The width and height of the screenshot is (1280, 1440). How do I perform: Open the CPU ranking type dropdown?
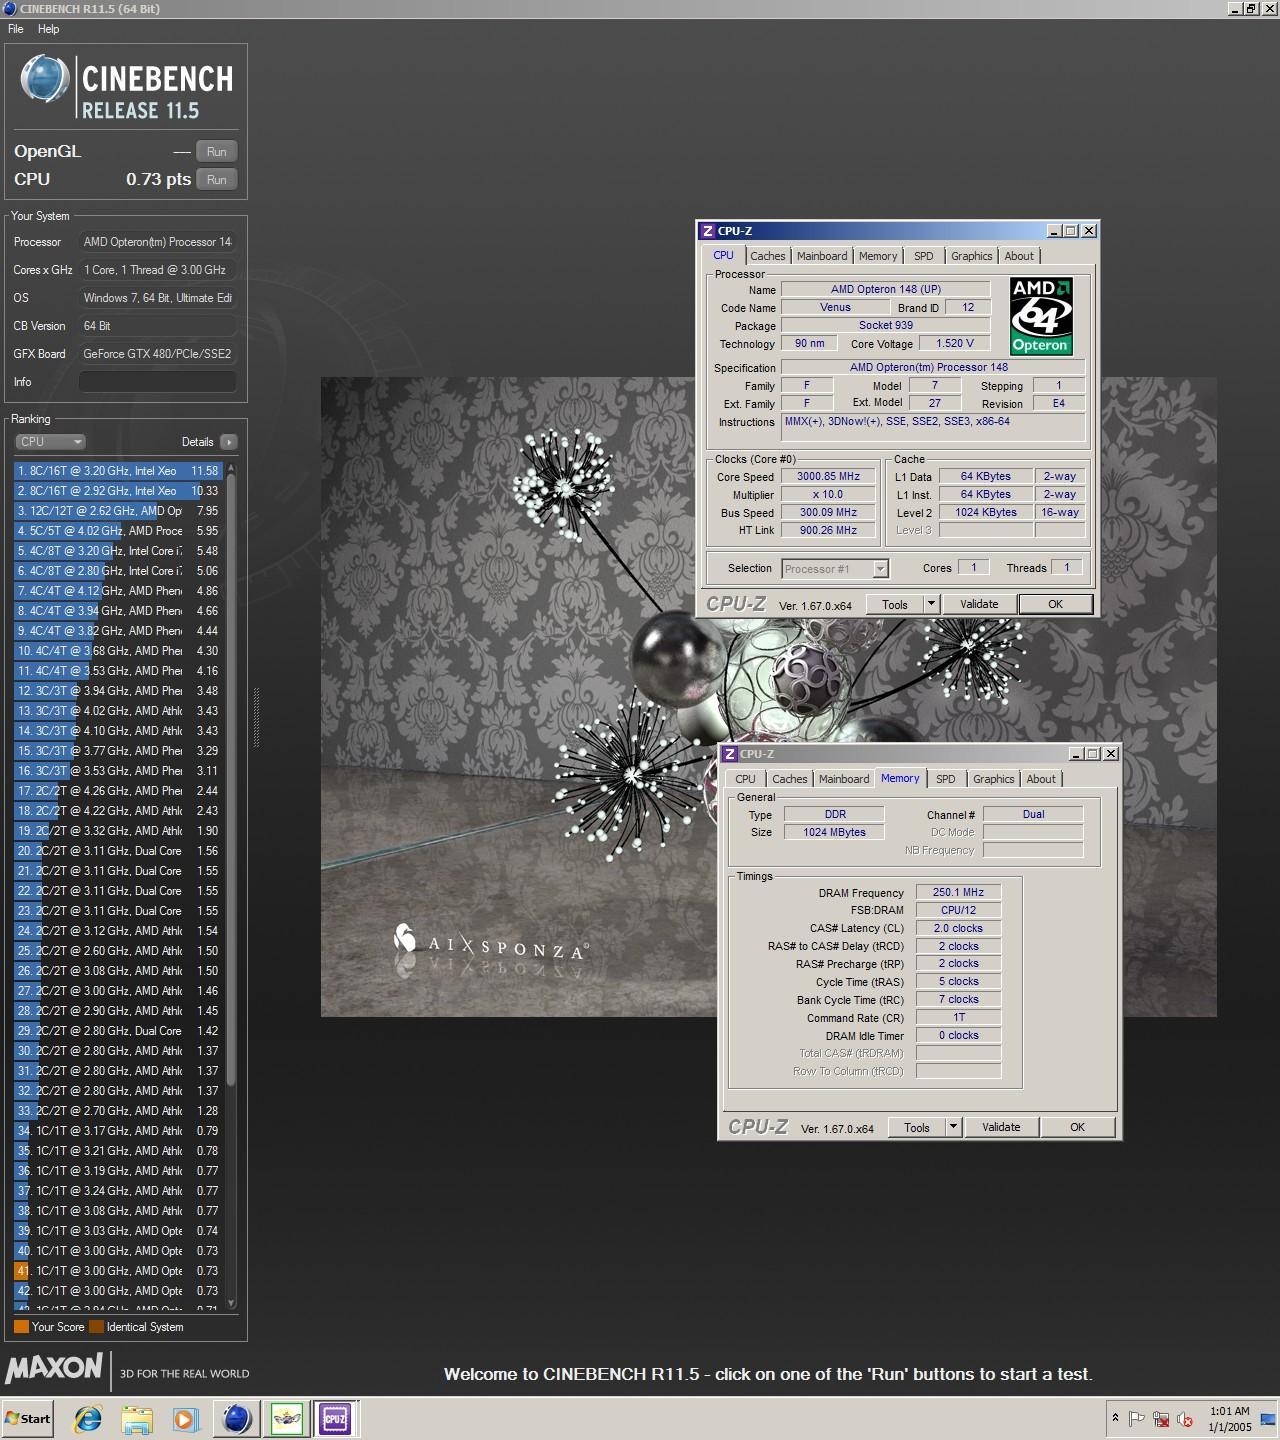(50, 441)
